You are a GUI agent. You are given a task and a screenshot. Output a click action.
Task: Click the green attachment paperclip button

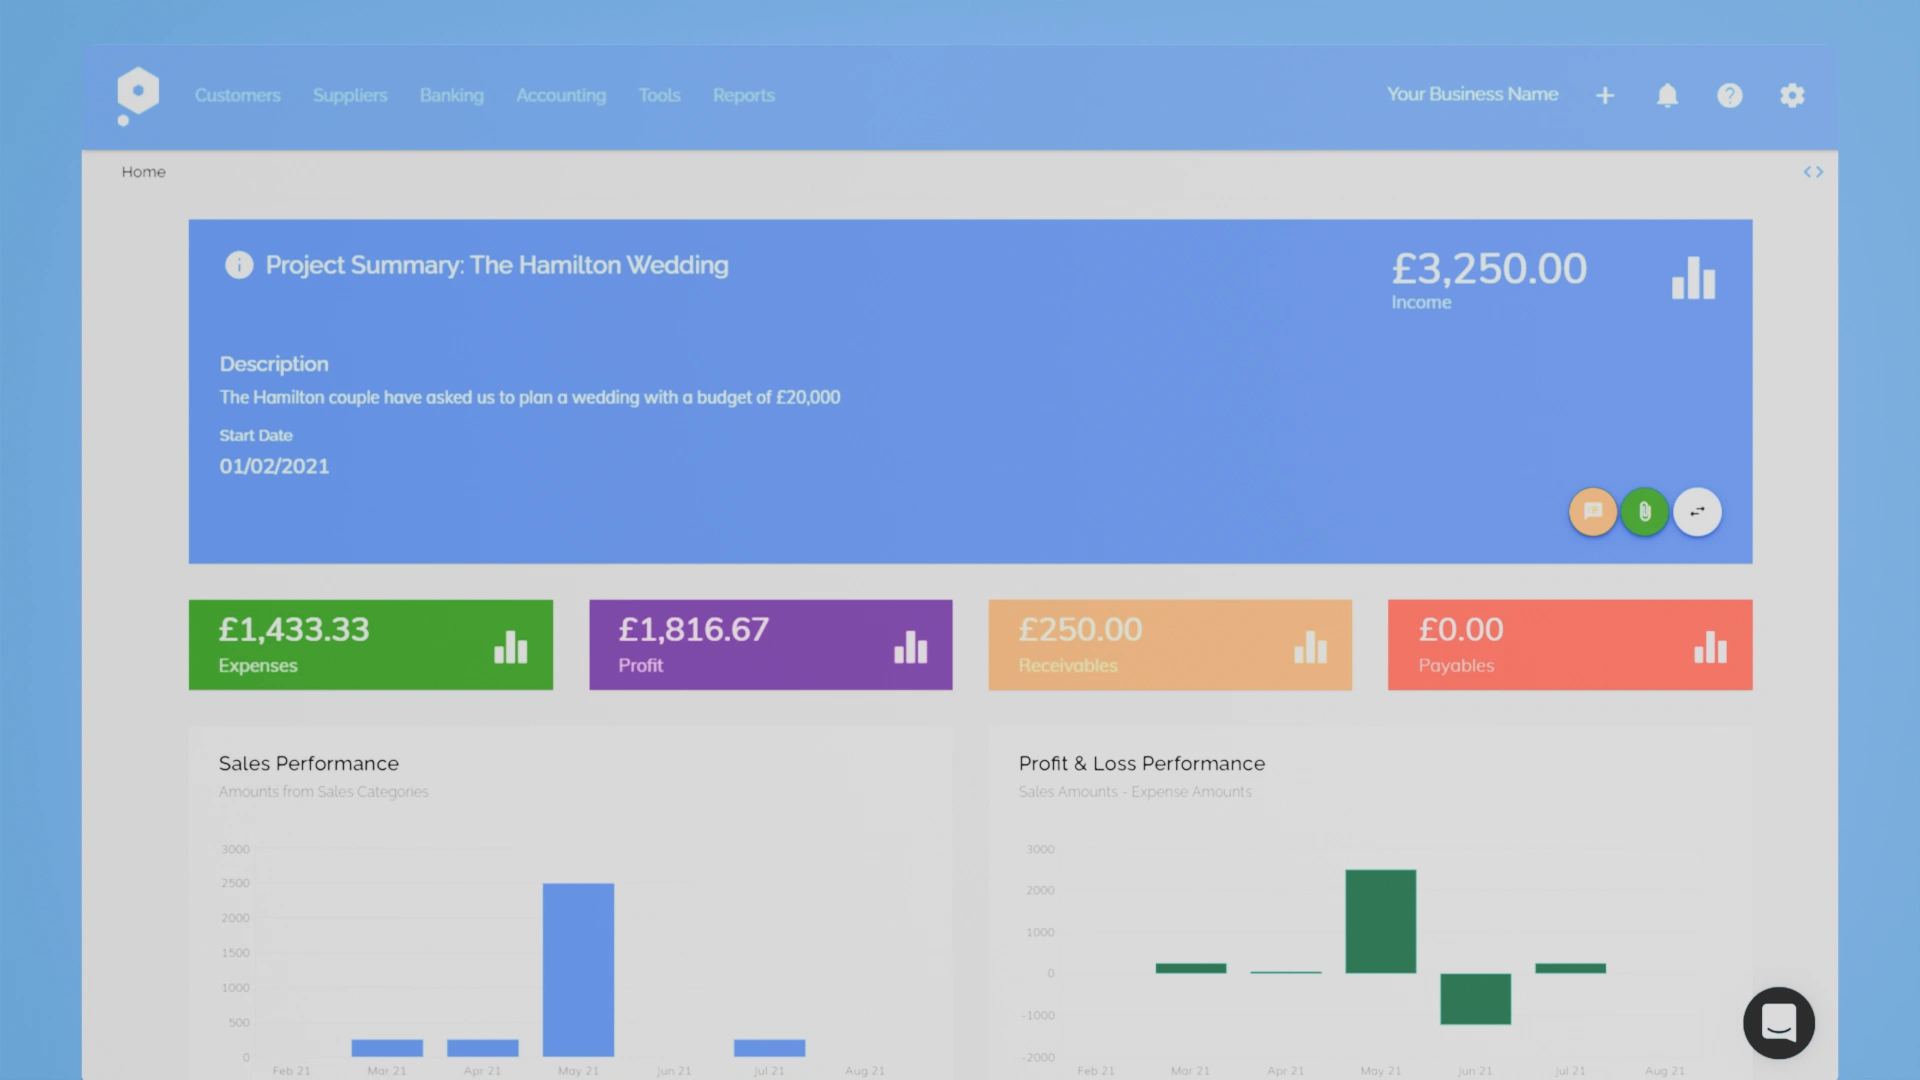tap(1645, 512)
